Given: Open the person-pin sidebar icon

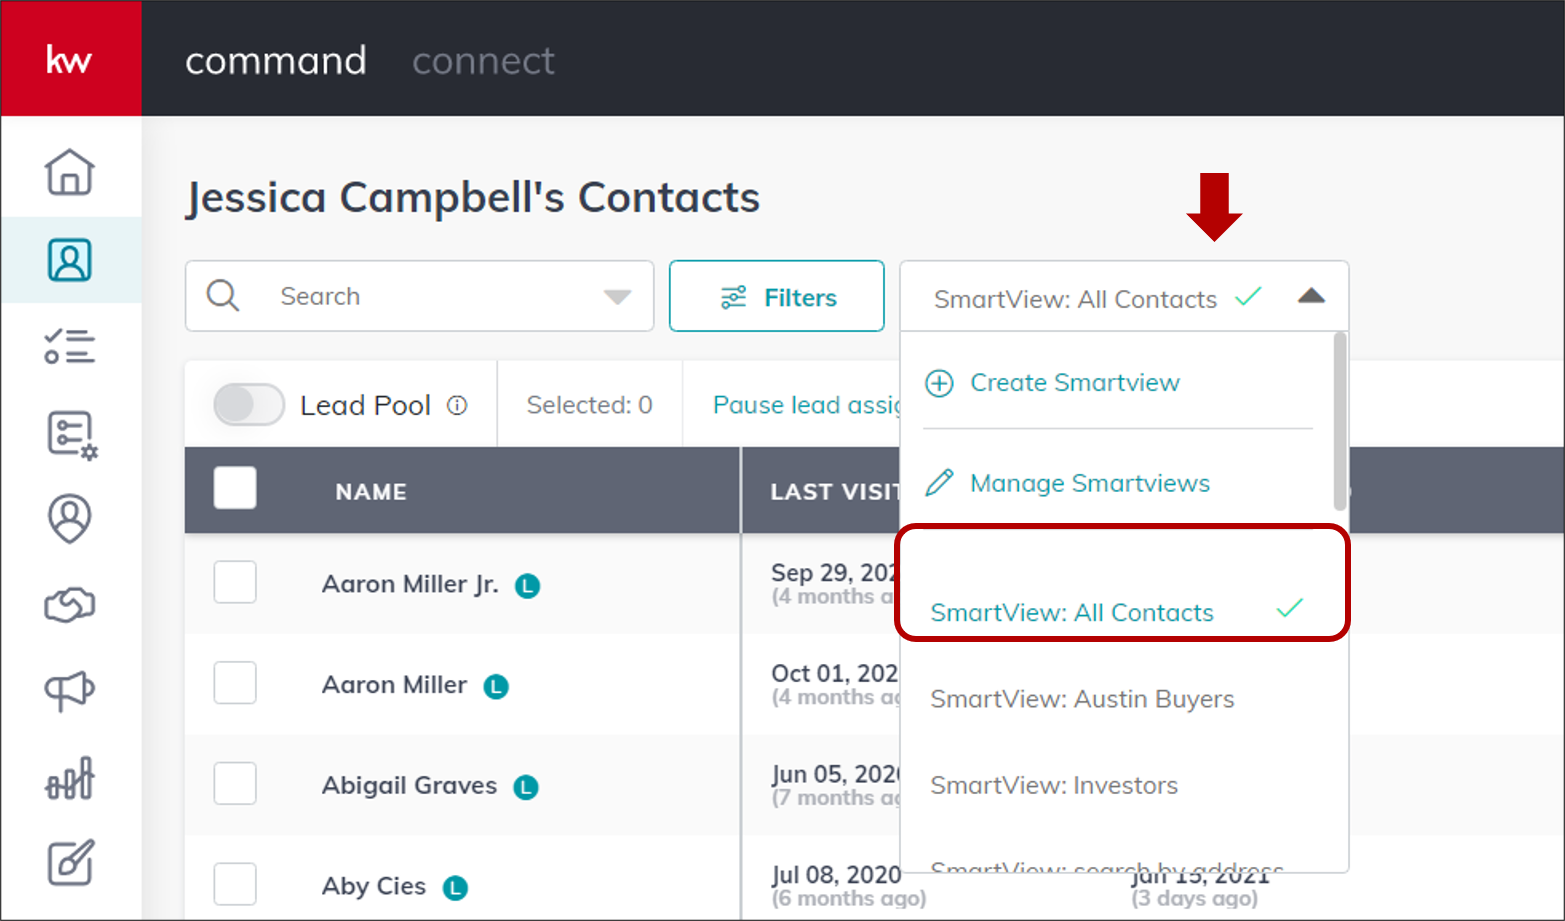Looking at the screenshot, I should pyautogui.click(x=70, y=519).
